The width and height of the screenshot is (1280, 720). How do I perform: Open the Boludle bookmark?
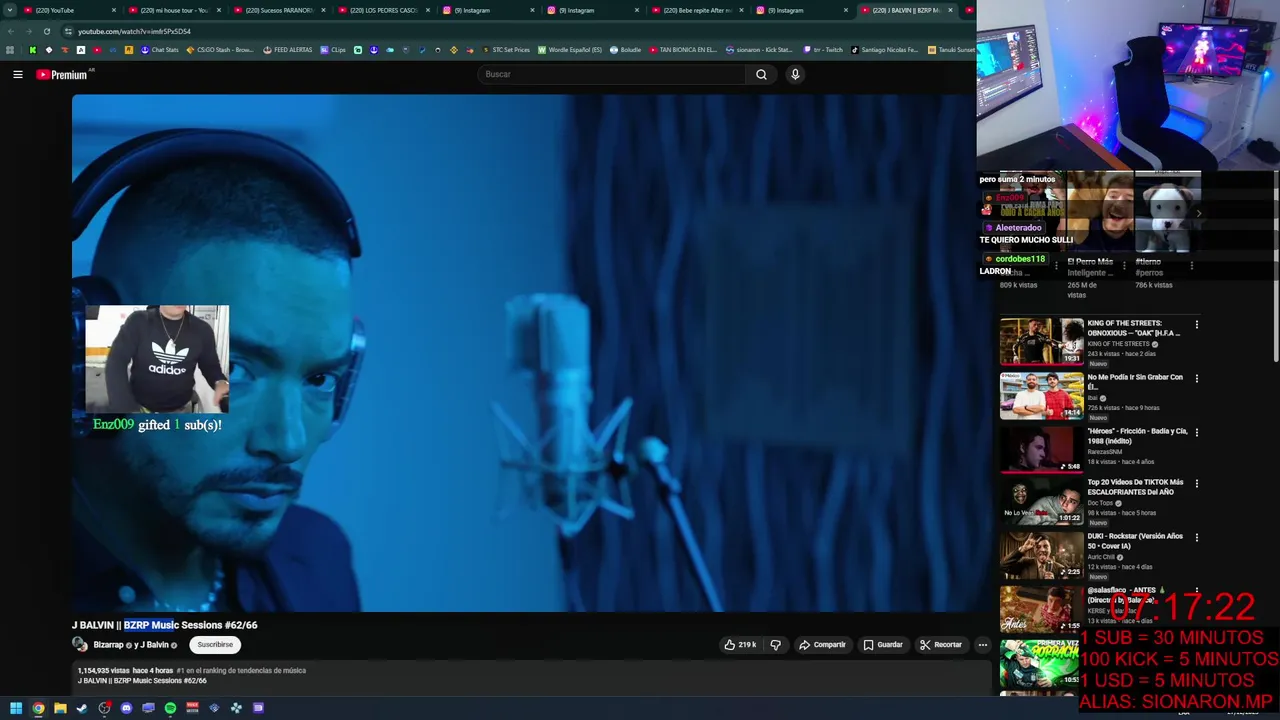coord(625,49)
